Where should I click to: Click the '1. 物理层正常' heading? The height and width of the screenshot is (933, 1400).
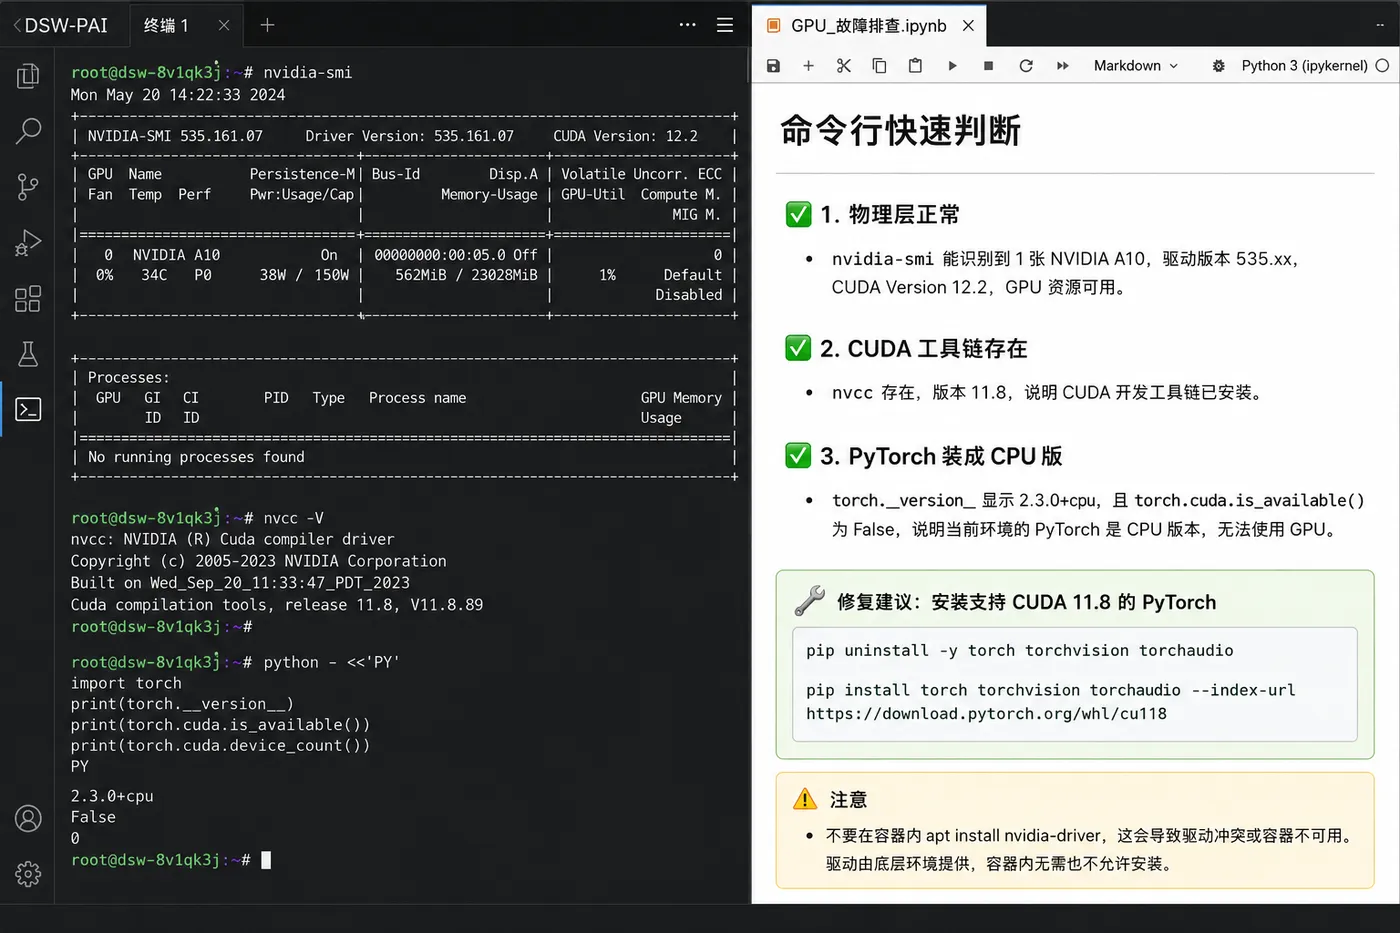pos(890,215)
